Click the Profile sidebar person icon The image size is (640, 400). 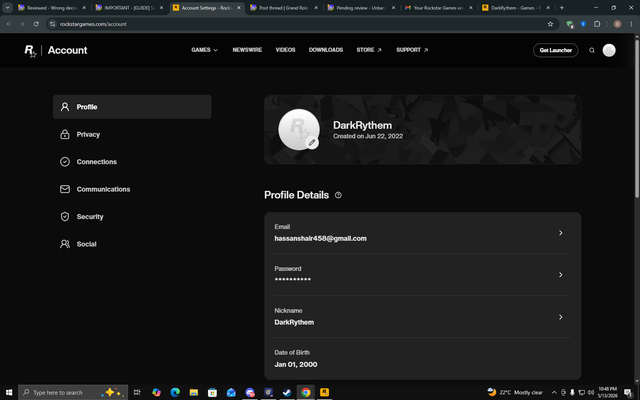click(x=65, y=107)
